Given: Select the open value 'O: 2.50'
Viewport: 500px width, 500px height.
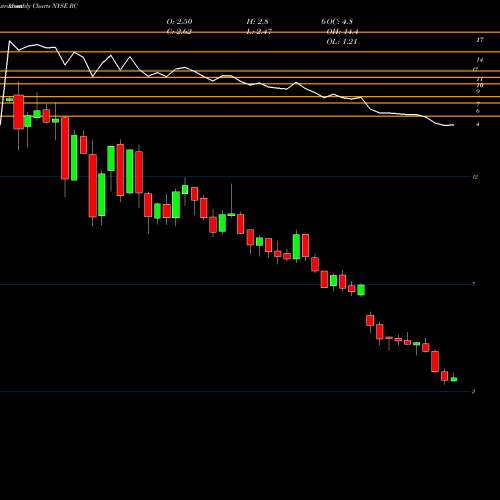Looking at the screenshot, I should tap(179, 21).
